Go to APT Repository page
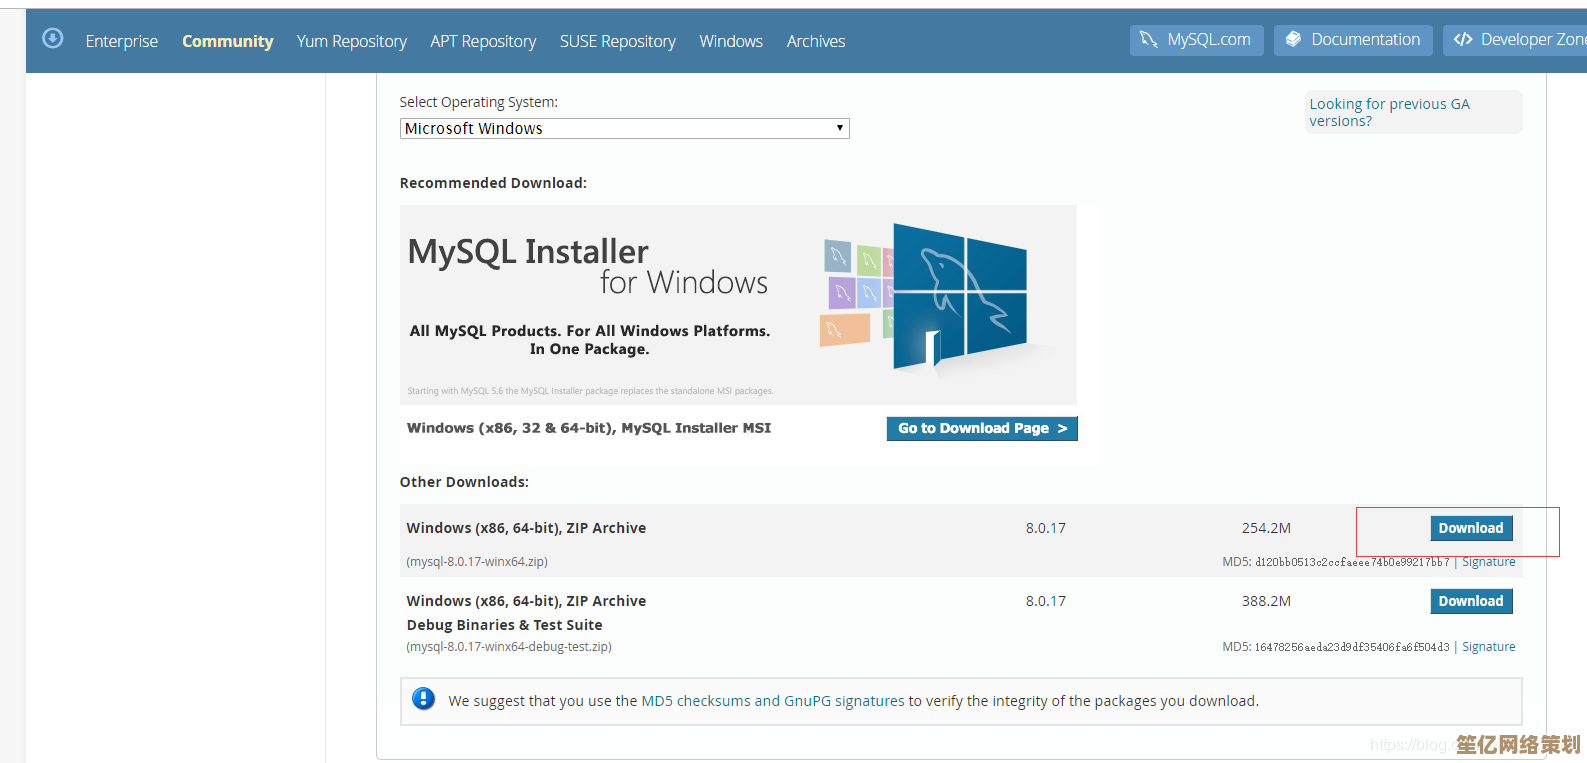Image resolution: width=1587 pixels, height=763 pixels. 483,41
